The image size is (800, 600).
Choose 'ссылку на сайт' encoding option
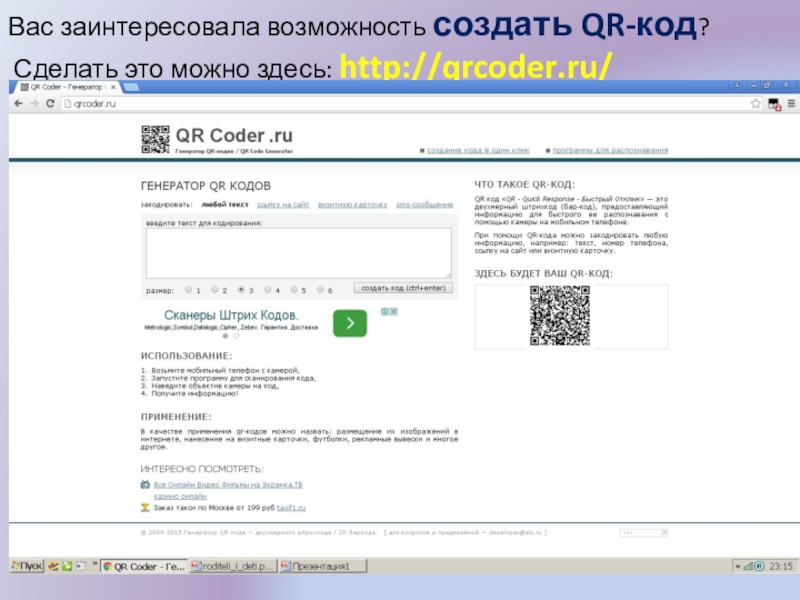(283, 205)
